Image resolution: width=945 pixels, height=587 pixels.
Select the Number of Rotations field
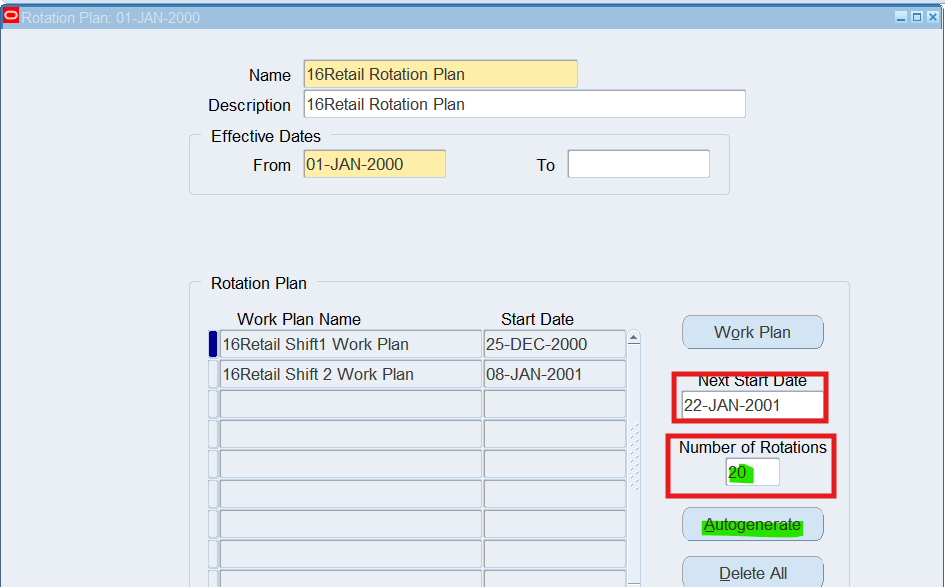tap(752, 473)
